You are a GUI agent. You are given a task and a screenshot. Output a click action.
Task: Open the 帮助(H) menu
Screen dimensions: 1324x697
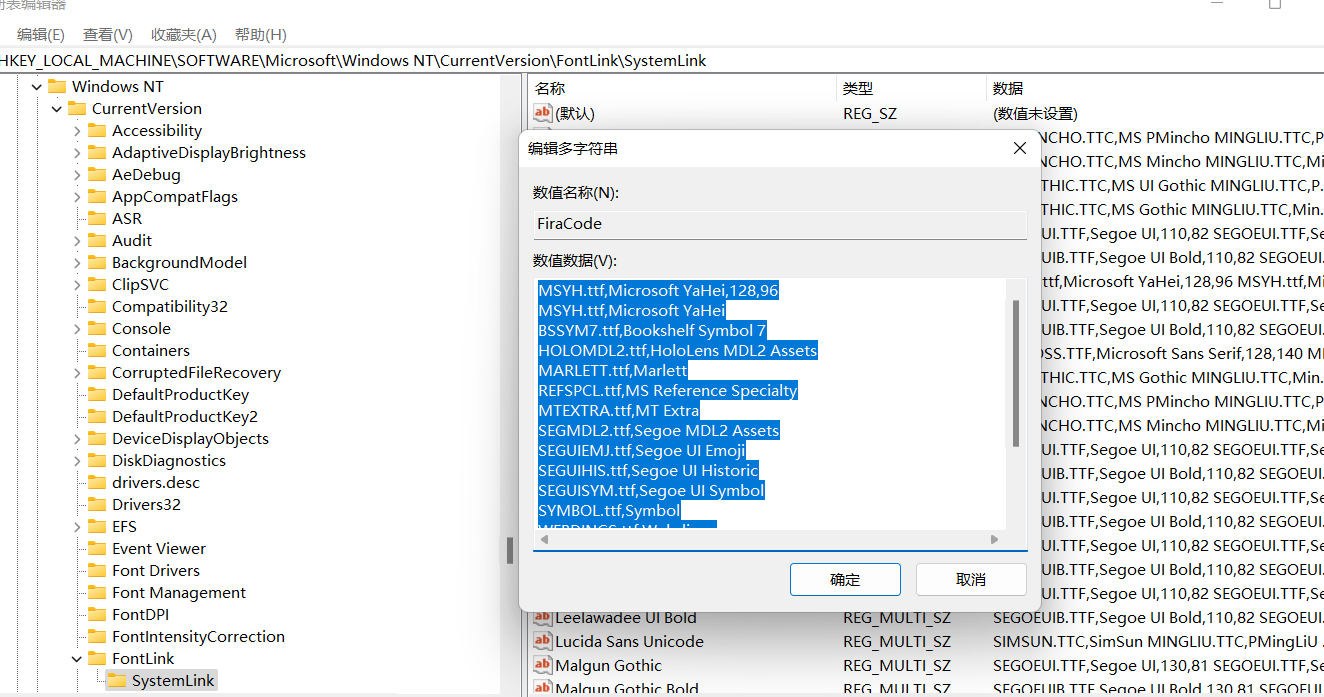pyautogui.click(x=260, y=35)
